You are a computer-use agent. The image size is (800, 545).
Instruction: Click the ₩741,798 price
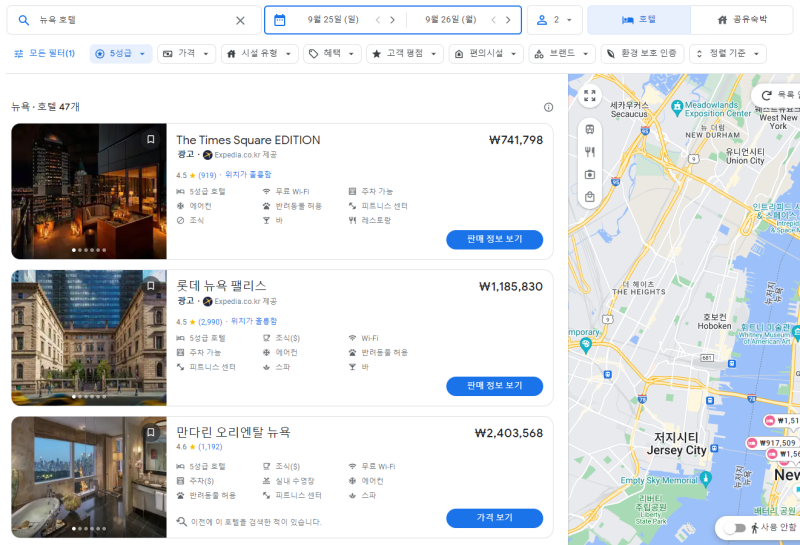point(516,140)
